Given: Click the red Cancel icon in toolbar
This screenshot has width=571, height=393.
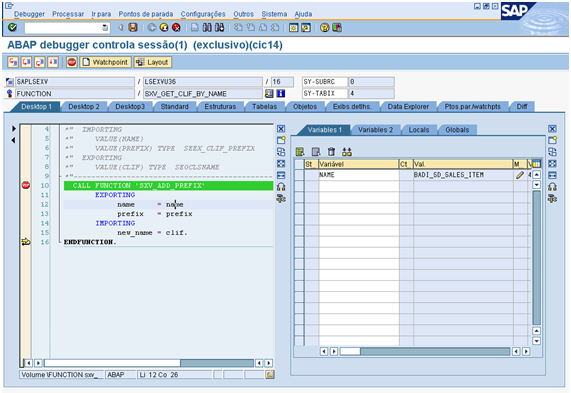Looking at the screenshot, I should coord(176,27).
